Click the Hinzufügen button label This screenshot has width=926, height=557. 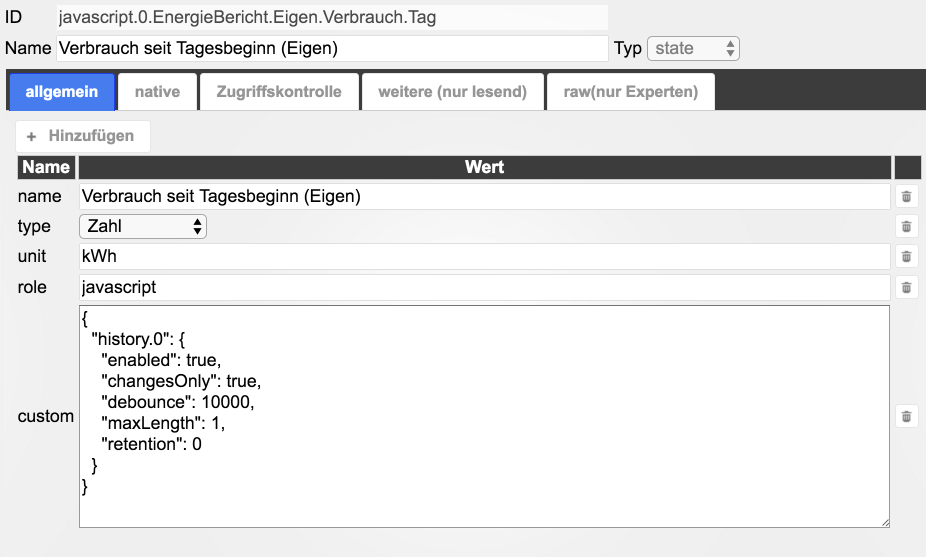pyautogui.click(x=91, y=136)
